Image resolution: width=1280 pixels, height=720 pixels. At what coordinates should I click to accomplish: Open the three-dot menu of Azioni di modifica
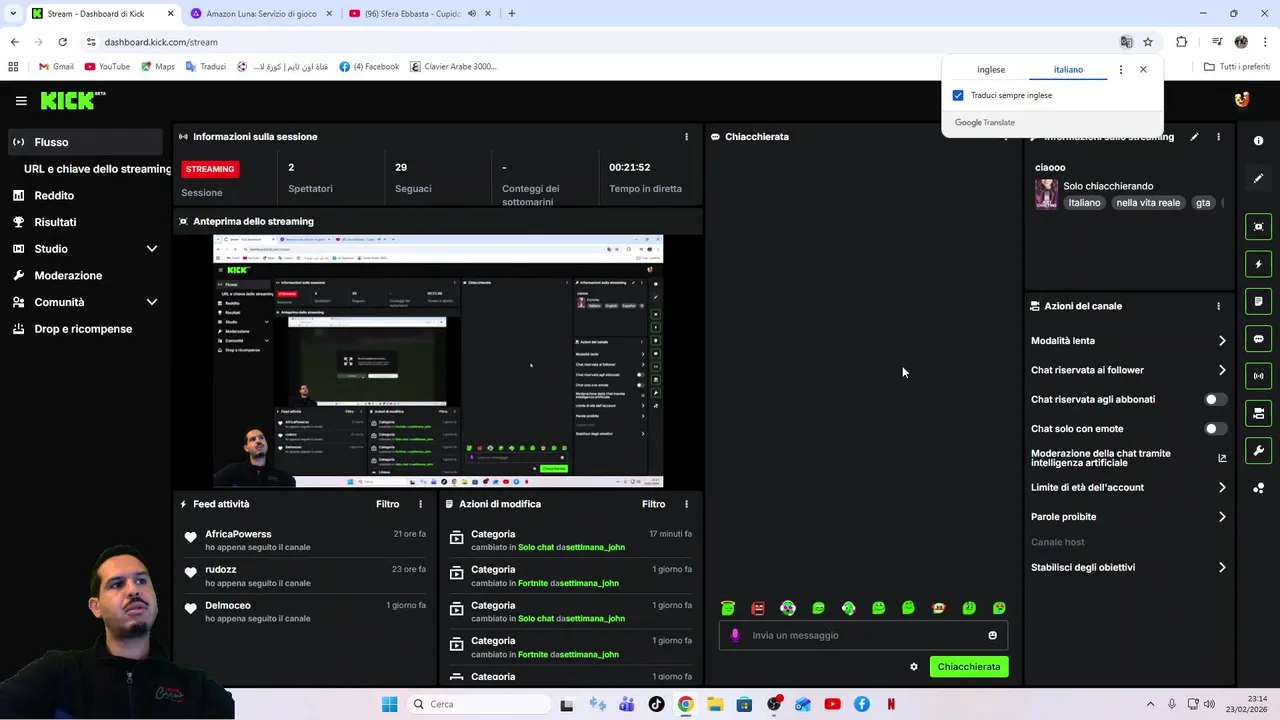(686, 504)
